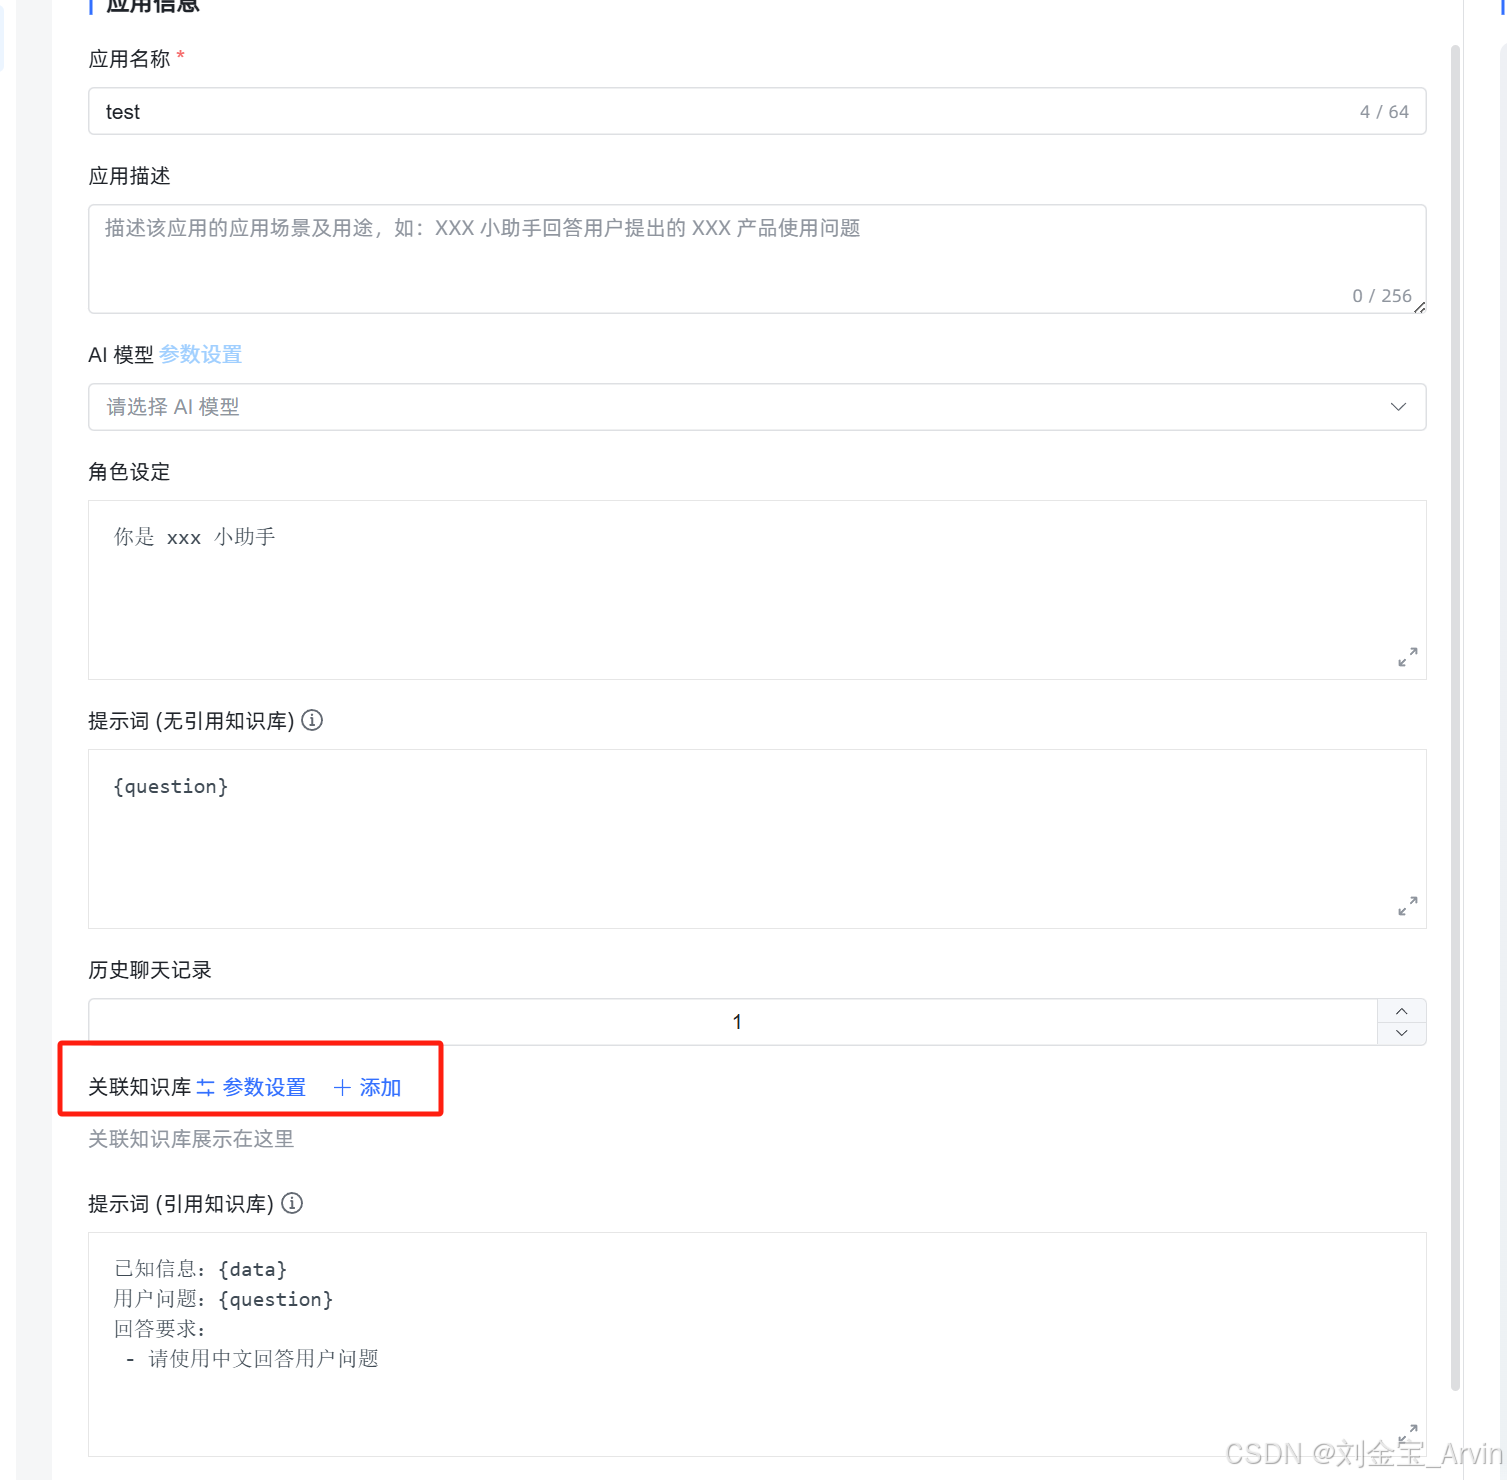Click the plus icon next to 添加
The width and height of the screenshot is (1507, 1480).
point(342,1088)
